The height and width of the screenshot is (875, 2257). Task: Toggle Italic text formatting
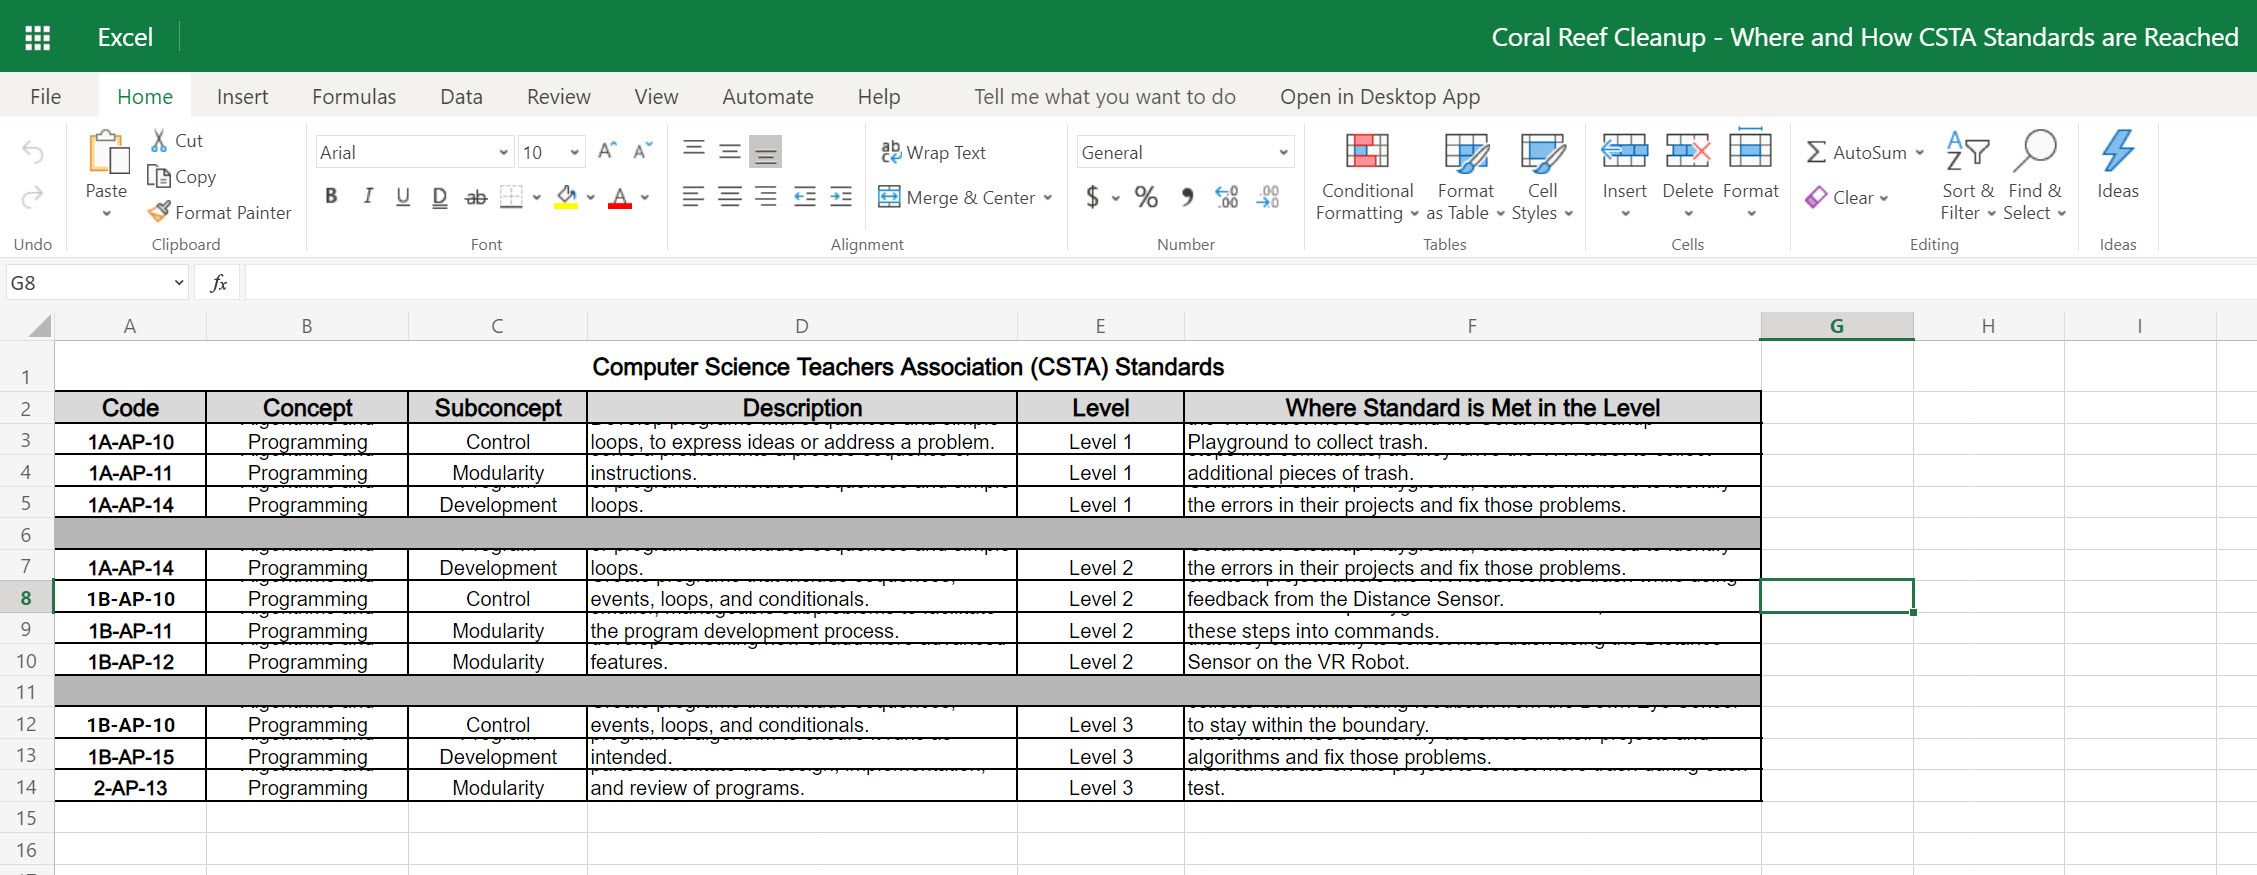point(367,197)
